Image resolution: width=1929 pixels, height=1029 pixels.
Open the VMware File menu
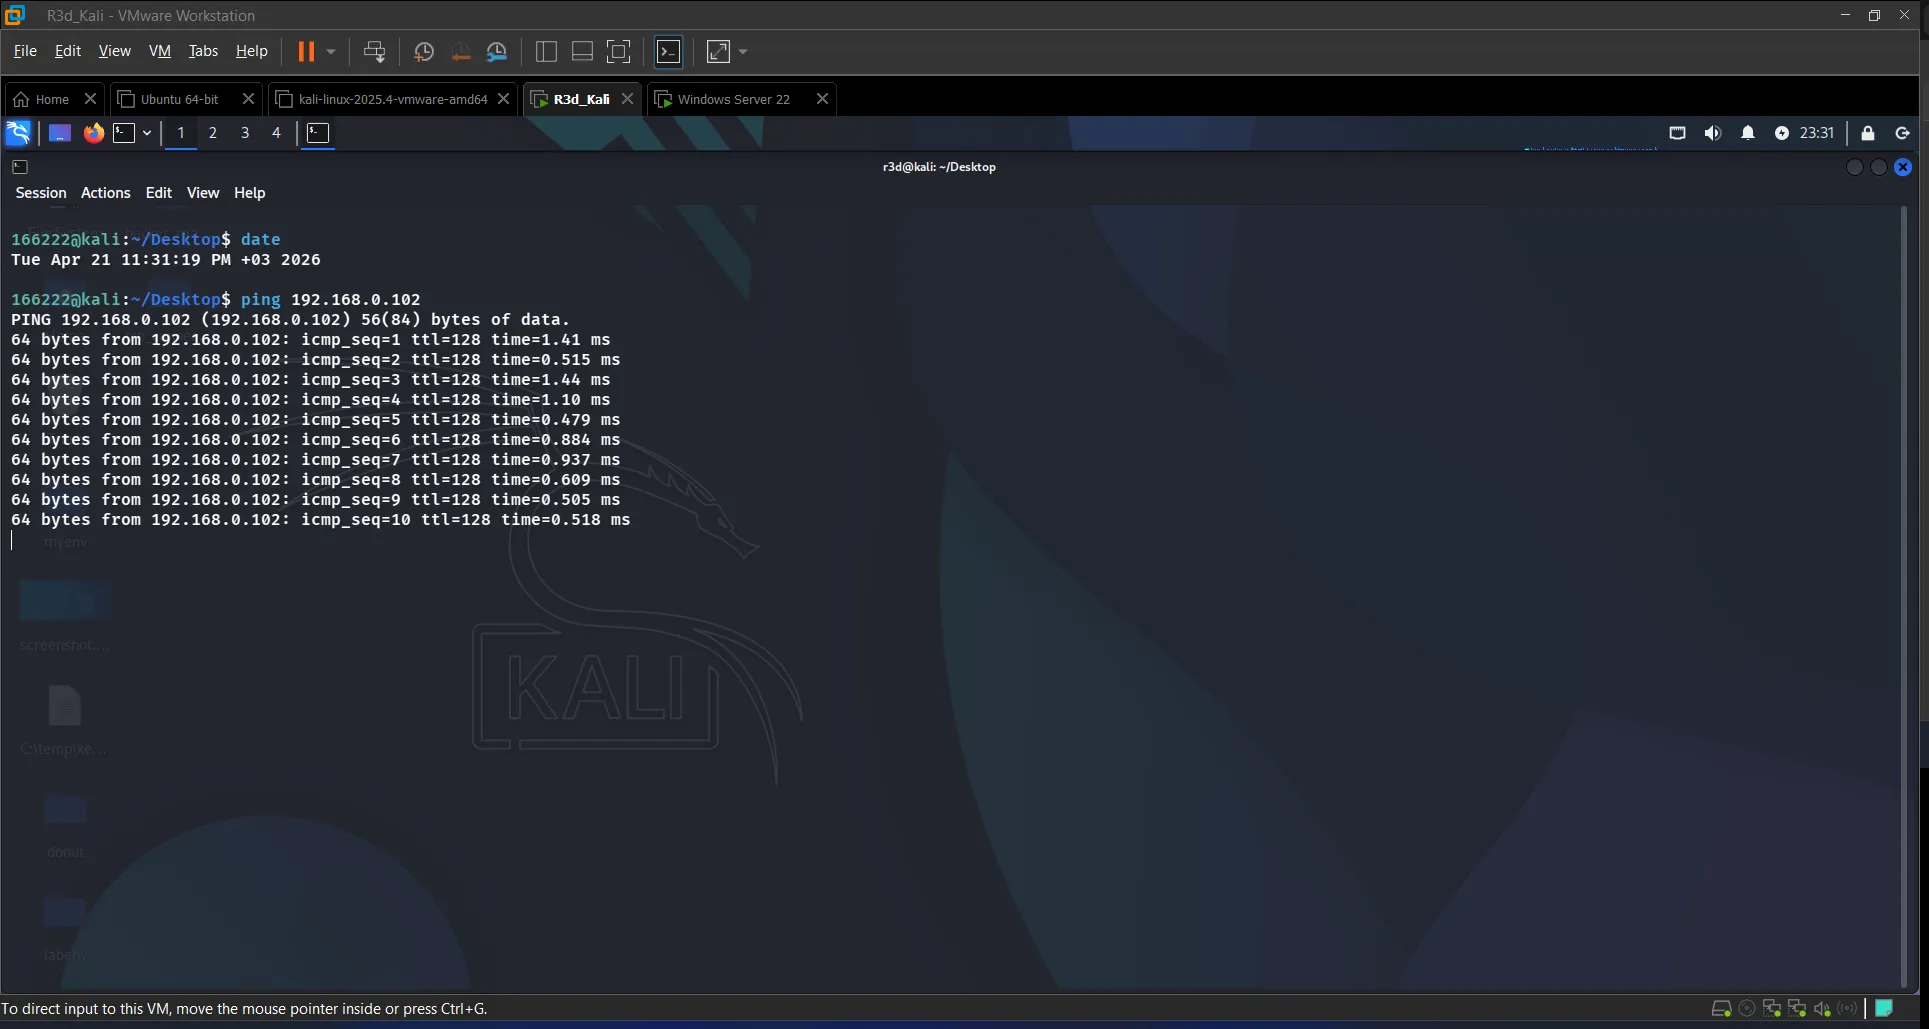[25, 51]
